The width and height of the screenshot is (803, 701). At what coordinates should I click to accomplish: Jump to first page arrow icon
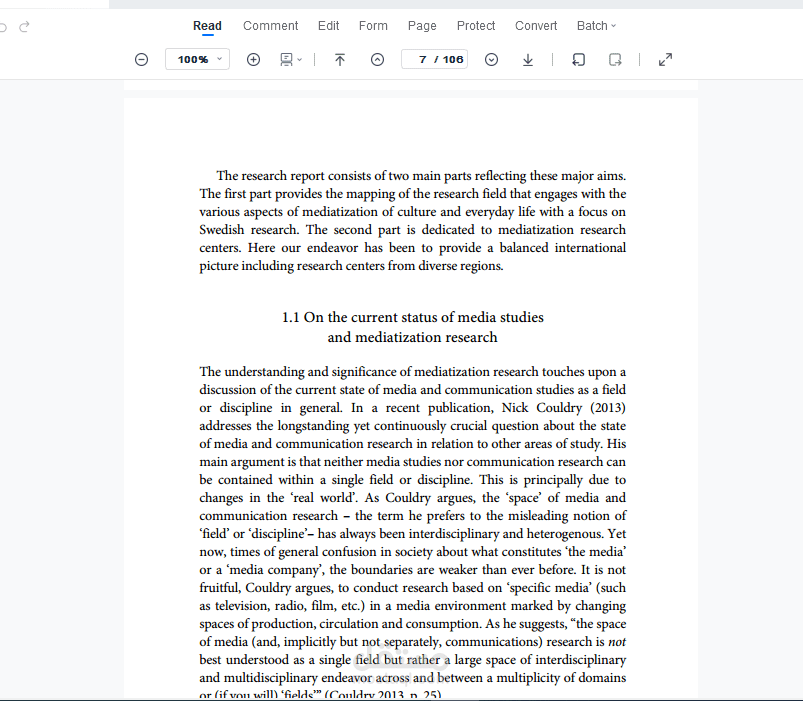click(340, 59)
